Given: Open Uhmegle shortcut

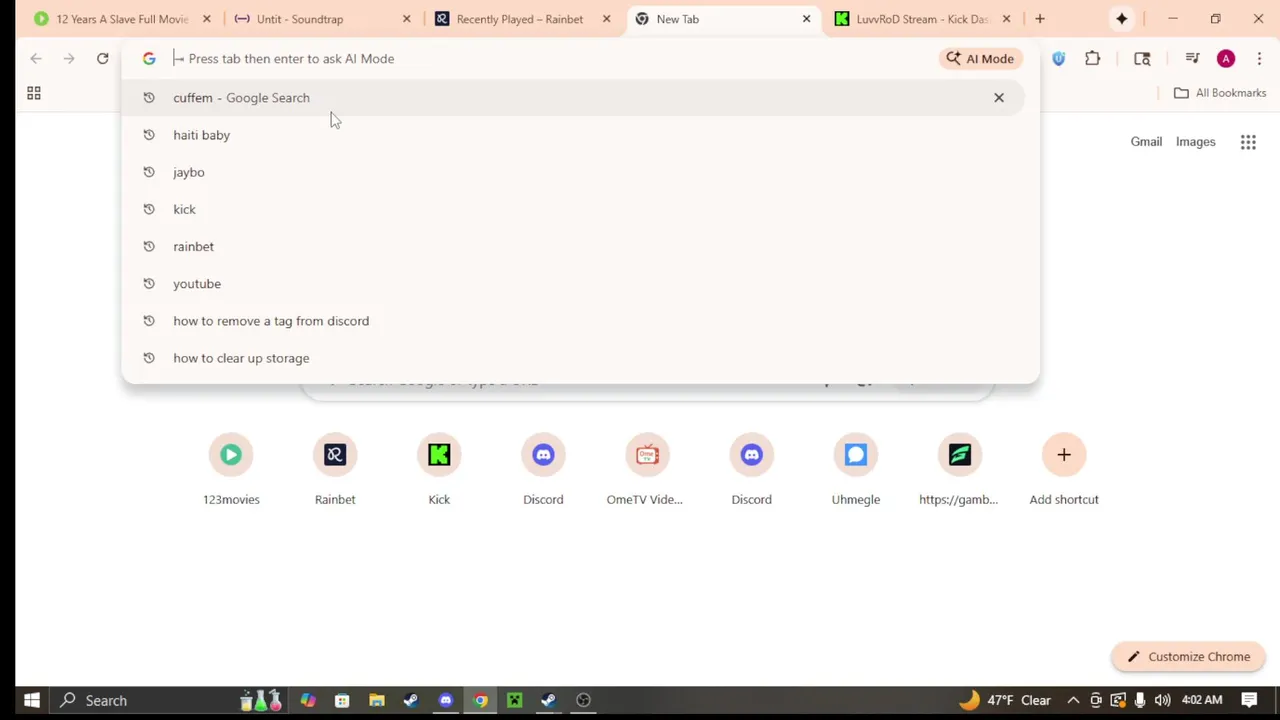Looking at the screenshot, I should (855, 472).
